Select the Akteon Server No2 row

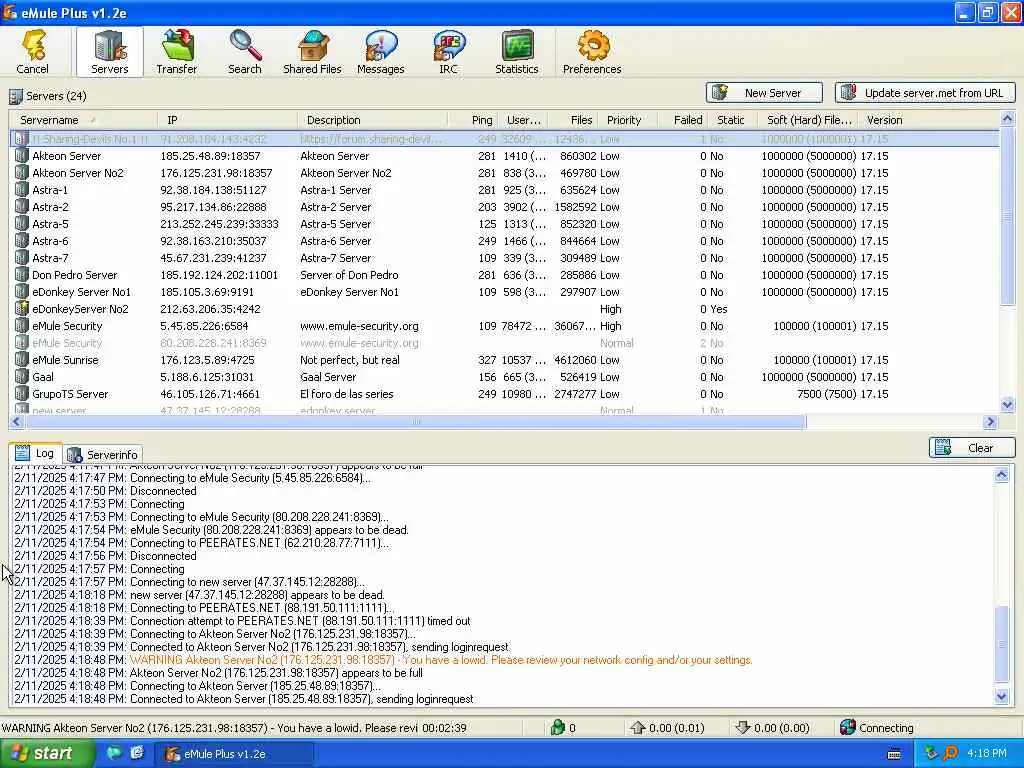[504, 173]
